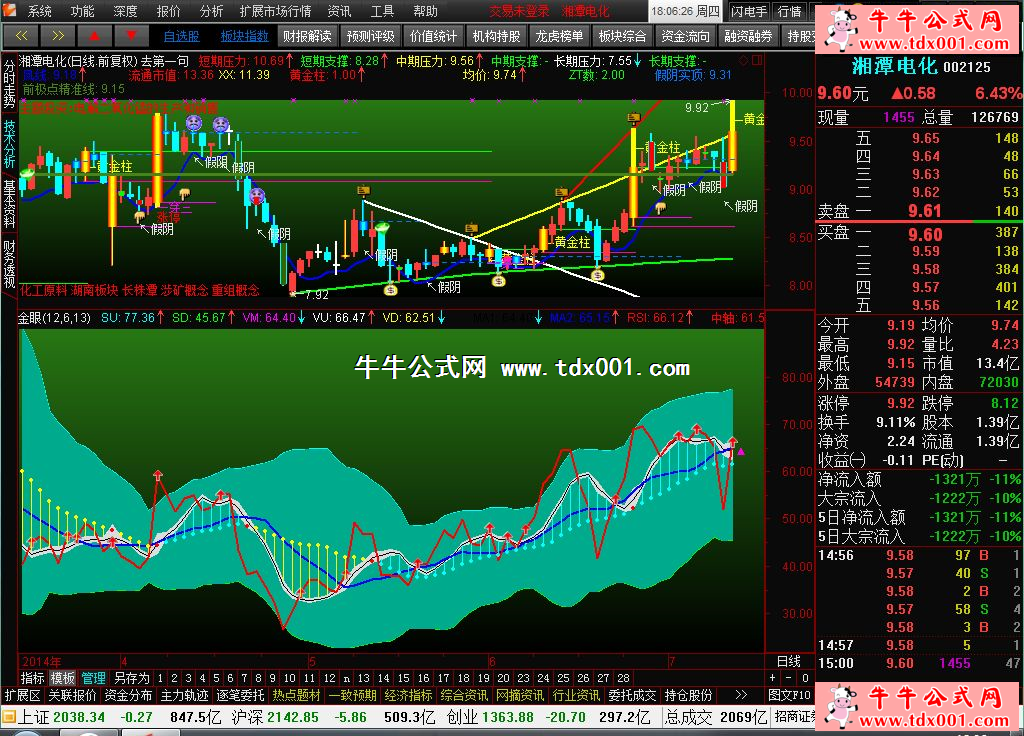Click the diamond icon at chart top-right

pos(744,60)
